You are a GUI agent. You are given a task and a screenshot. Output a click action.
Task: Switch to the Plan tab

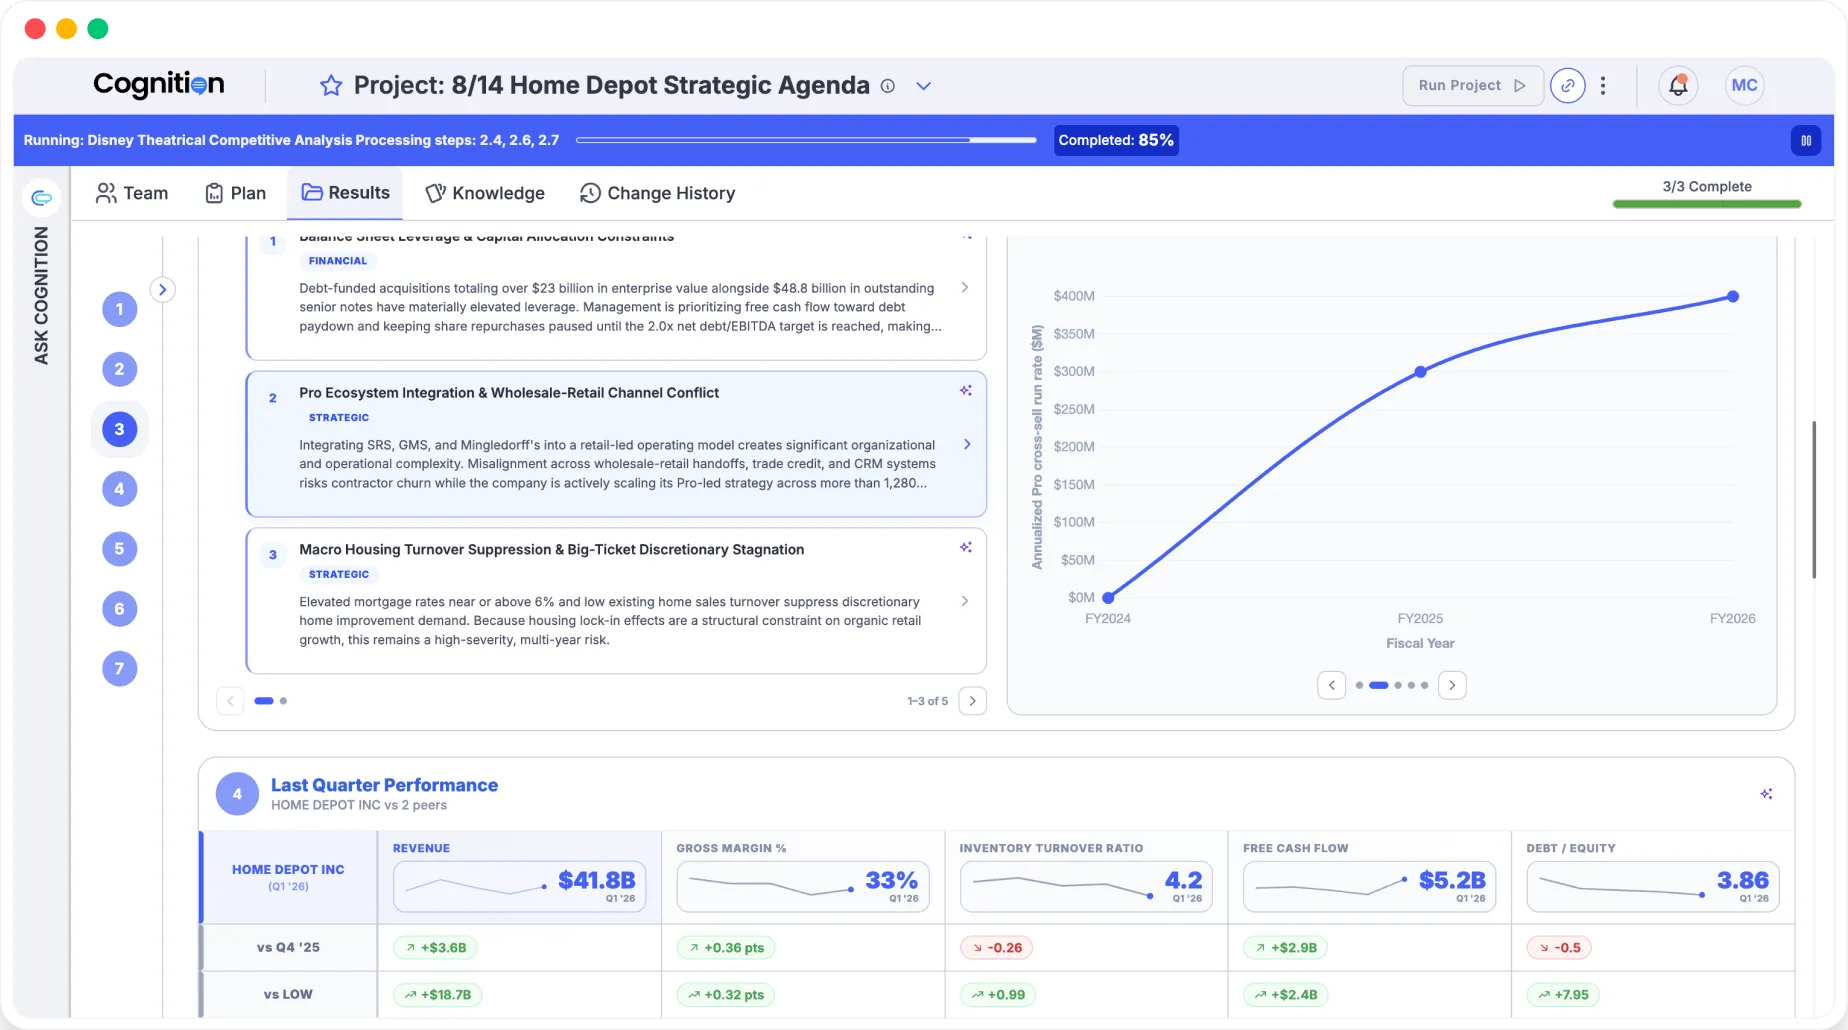(236, 193)
